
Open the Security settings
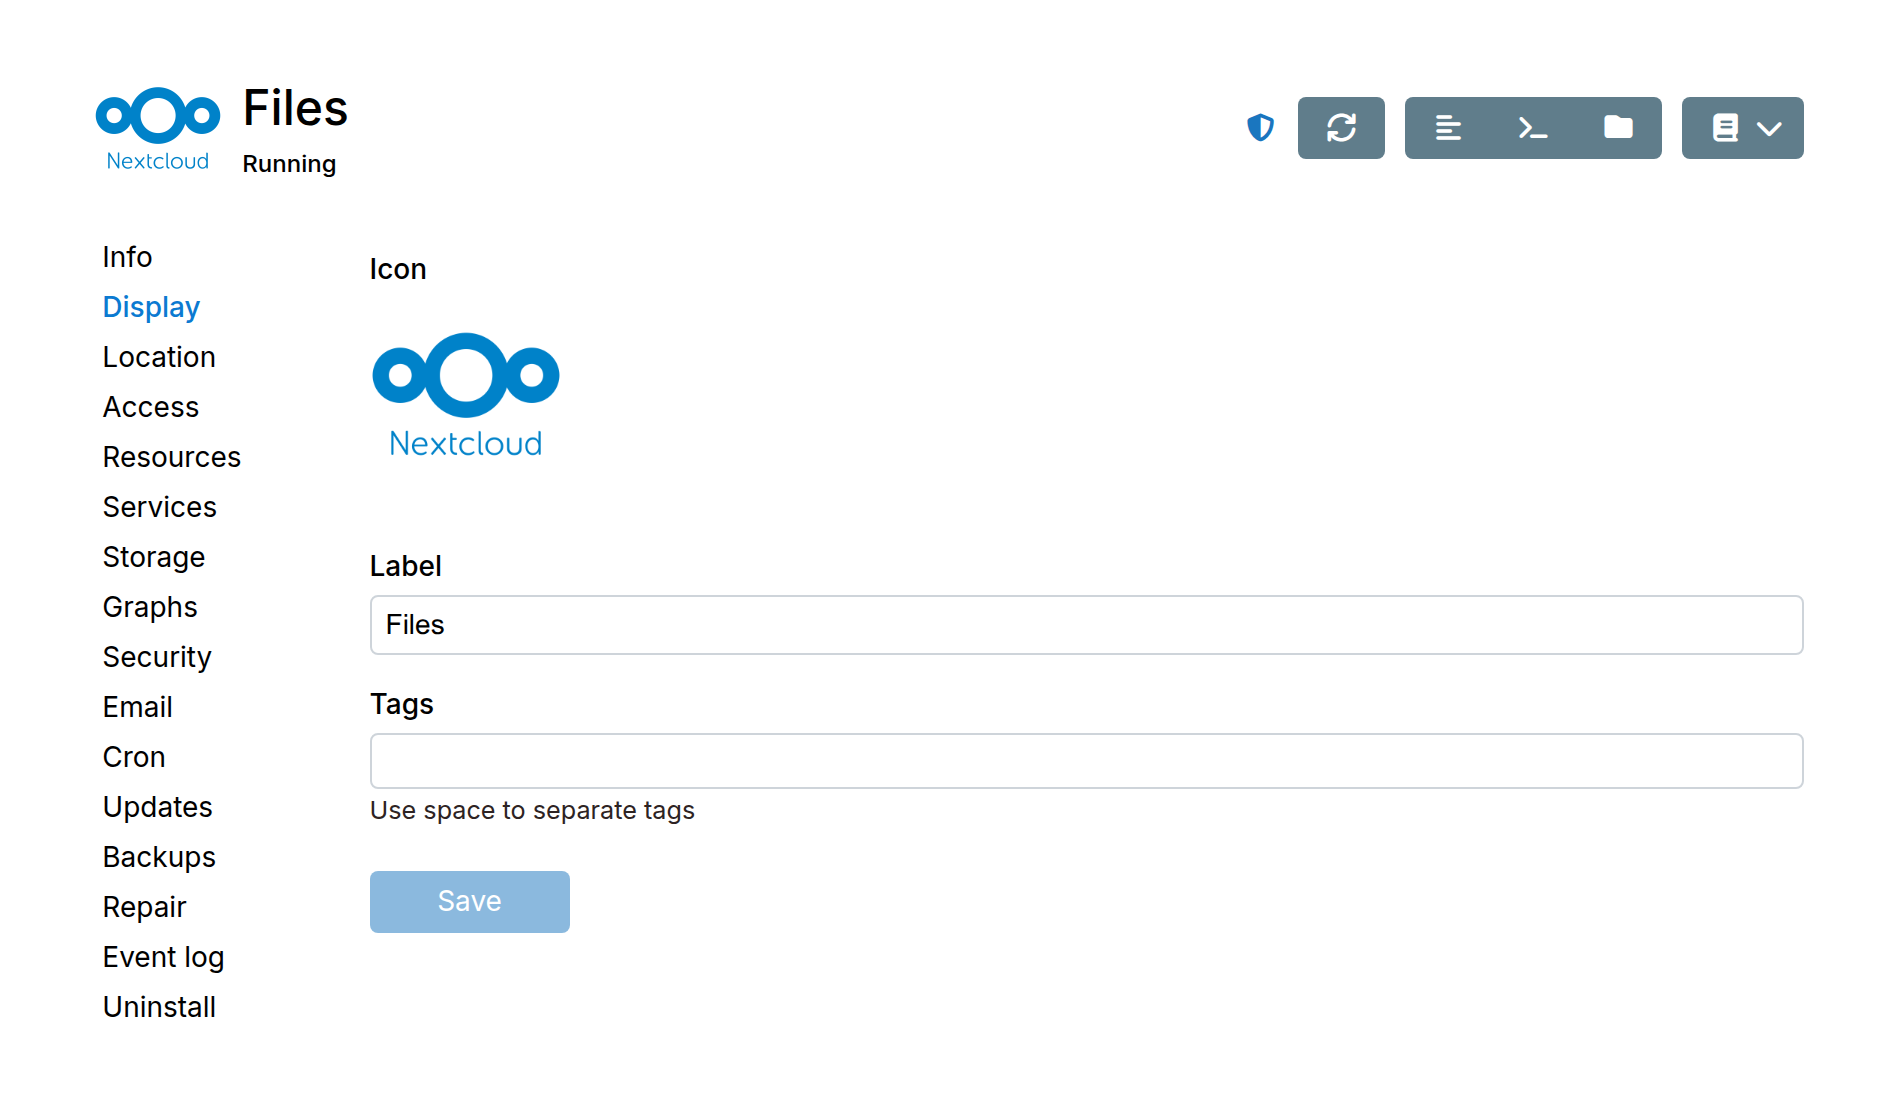click(157, 657)
